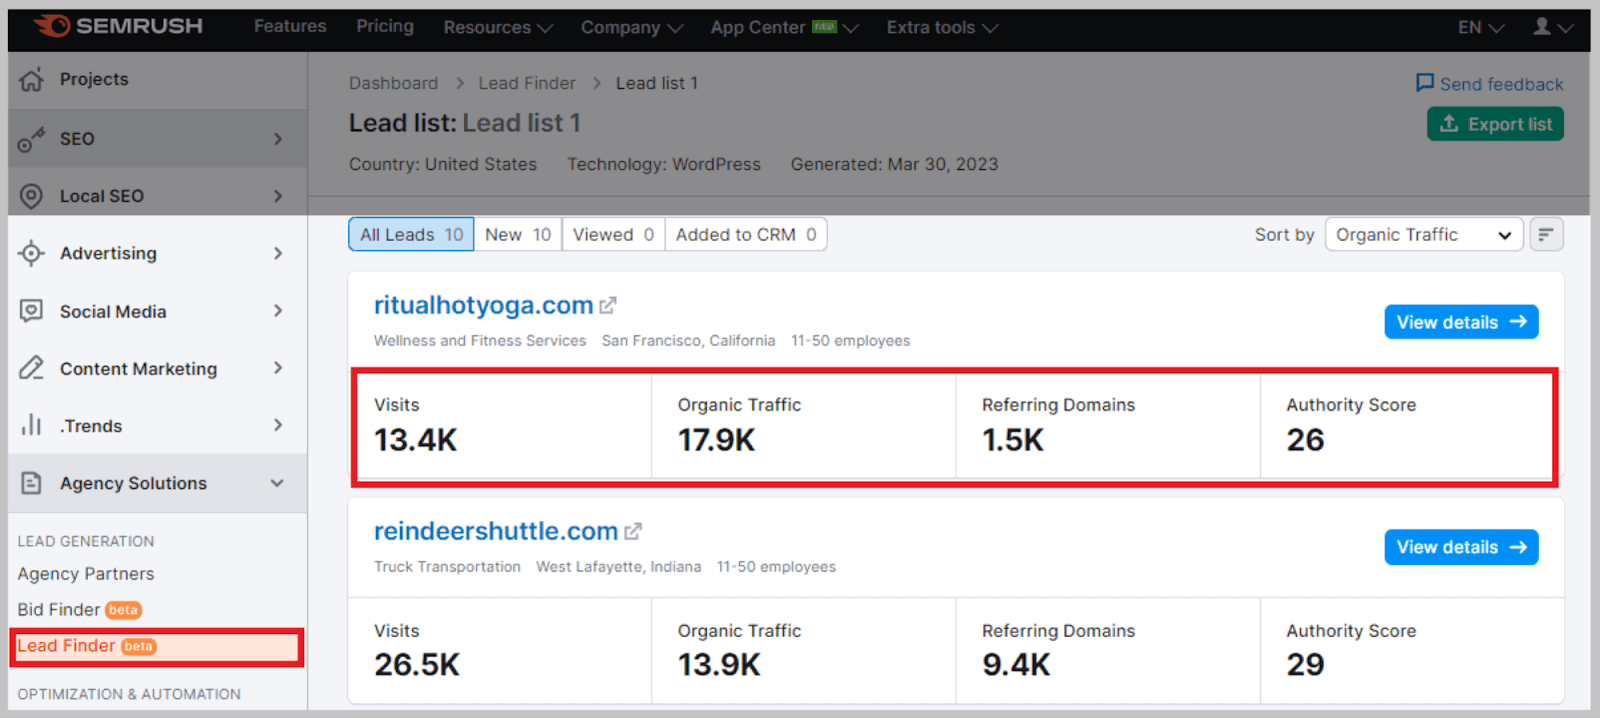Image resolution: width=1600 pixels, height=718 pixels.
Task: Open the Company menu
Action: [x=632, y=27]
